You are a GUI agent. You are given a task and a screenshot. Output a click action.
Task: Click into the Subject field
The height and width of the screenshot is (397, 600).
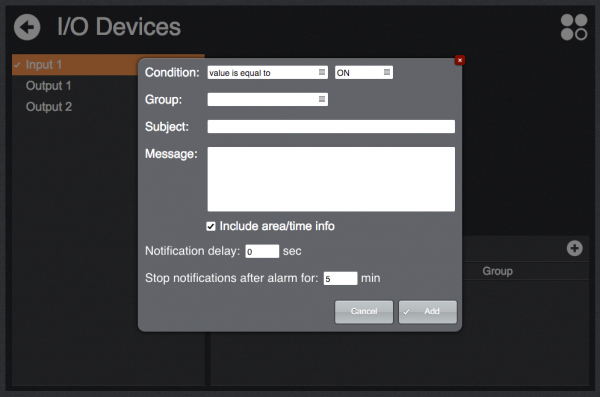[331, 127]
